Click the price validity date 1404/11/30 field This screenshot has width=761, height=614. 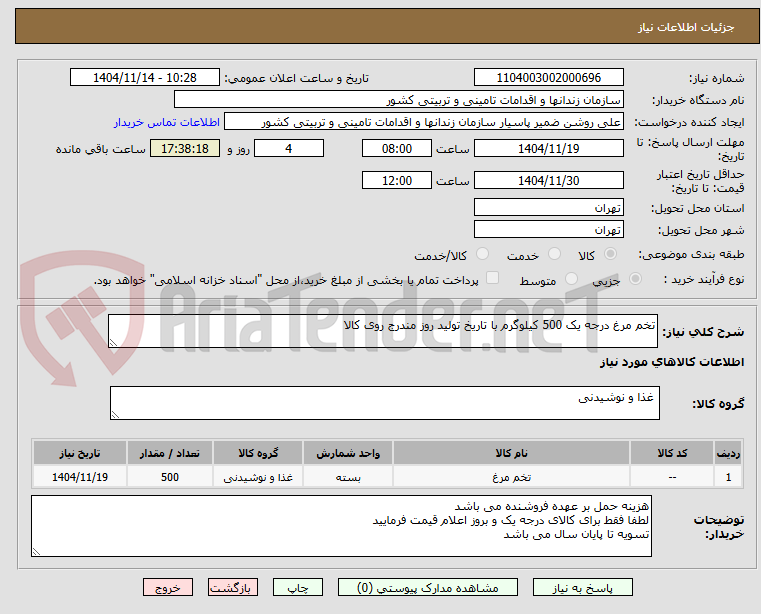pyautogui.click(x=548, y=181)
